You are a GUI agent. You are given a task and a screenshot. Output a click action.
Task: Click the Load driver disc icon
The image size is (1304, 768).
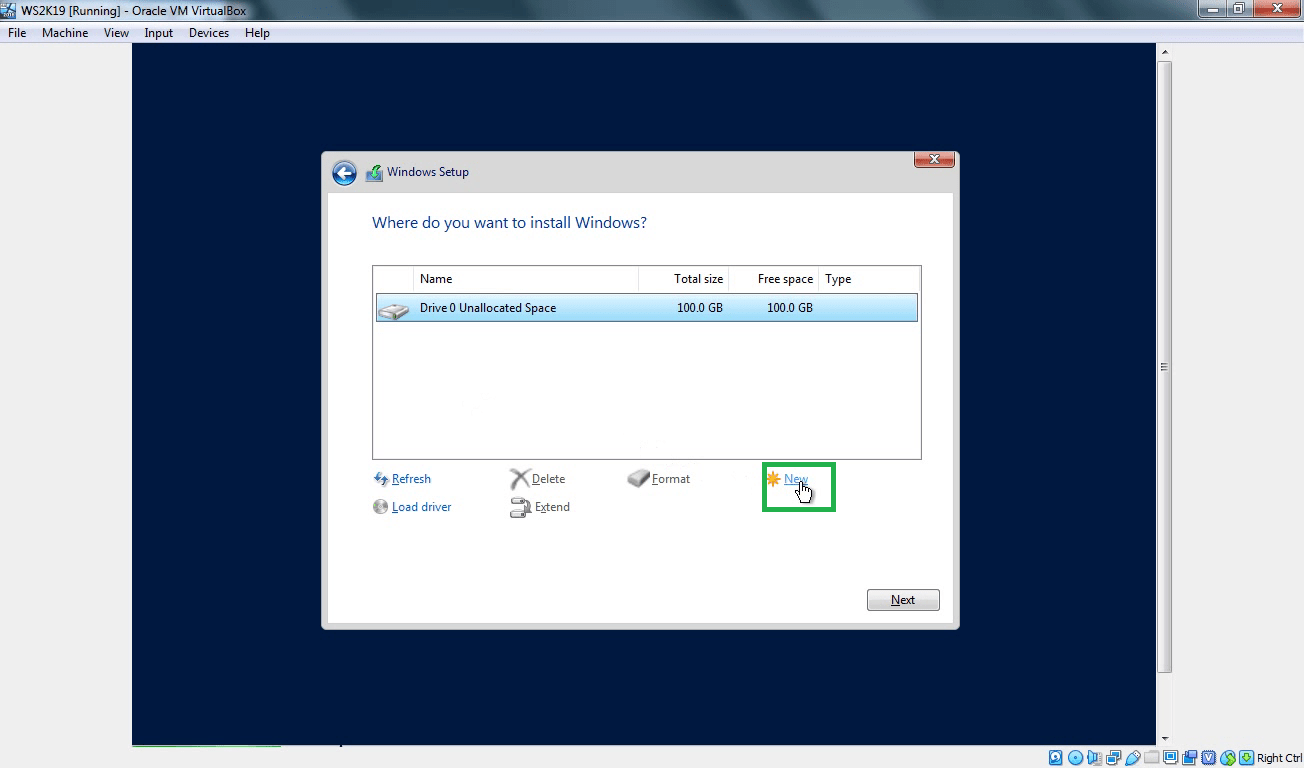pyautogui.click(x=381, y=507)
